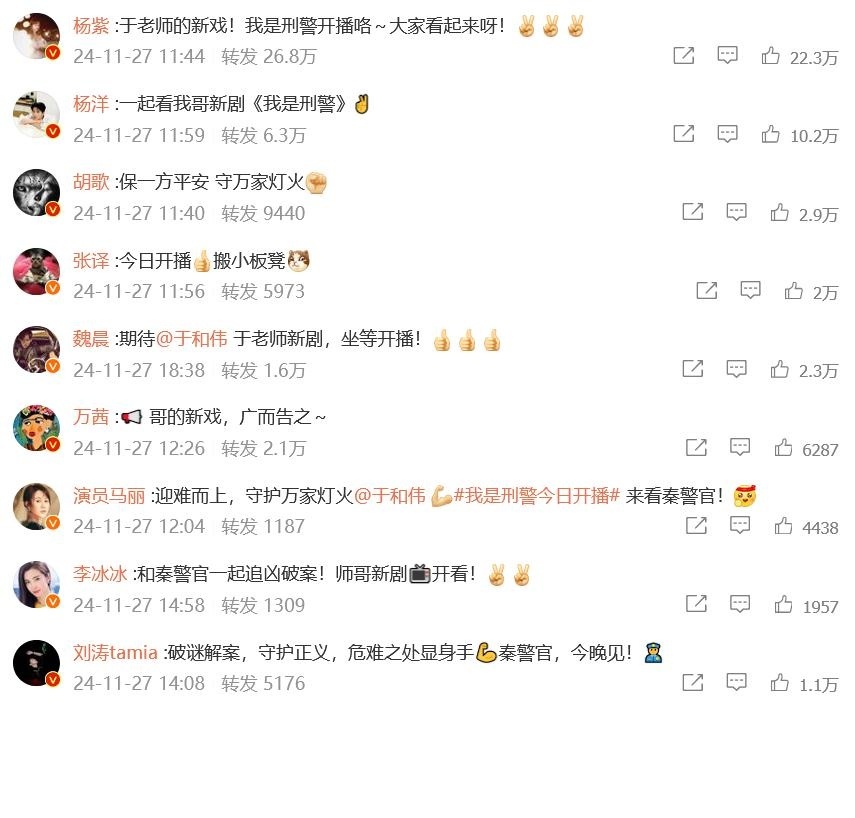Click 杨洋's avatar thumbnail
855x818 pixels.
(37, 115)
